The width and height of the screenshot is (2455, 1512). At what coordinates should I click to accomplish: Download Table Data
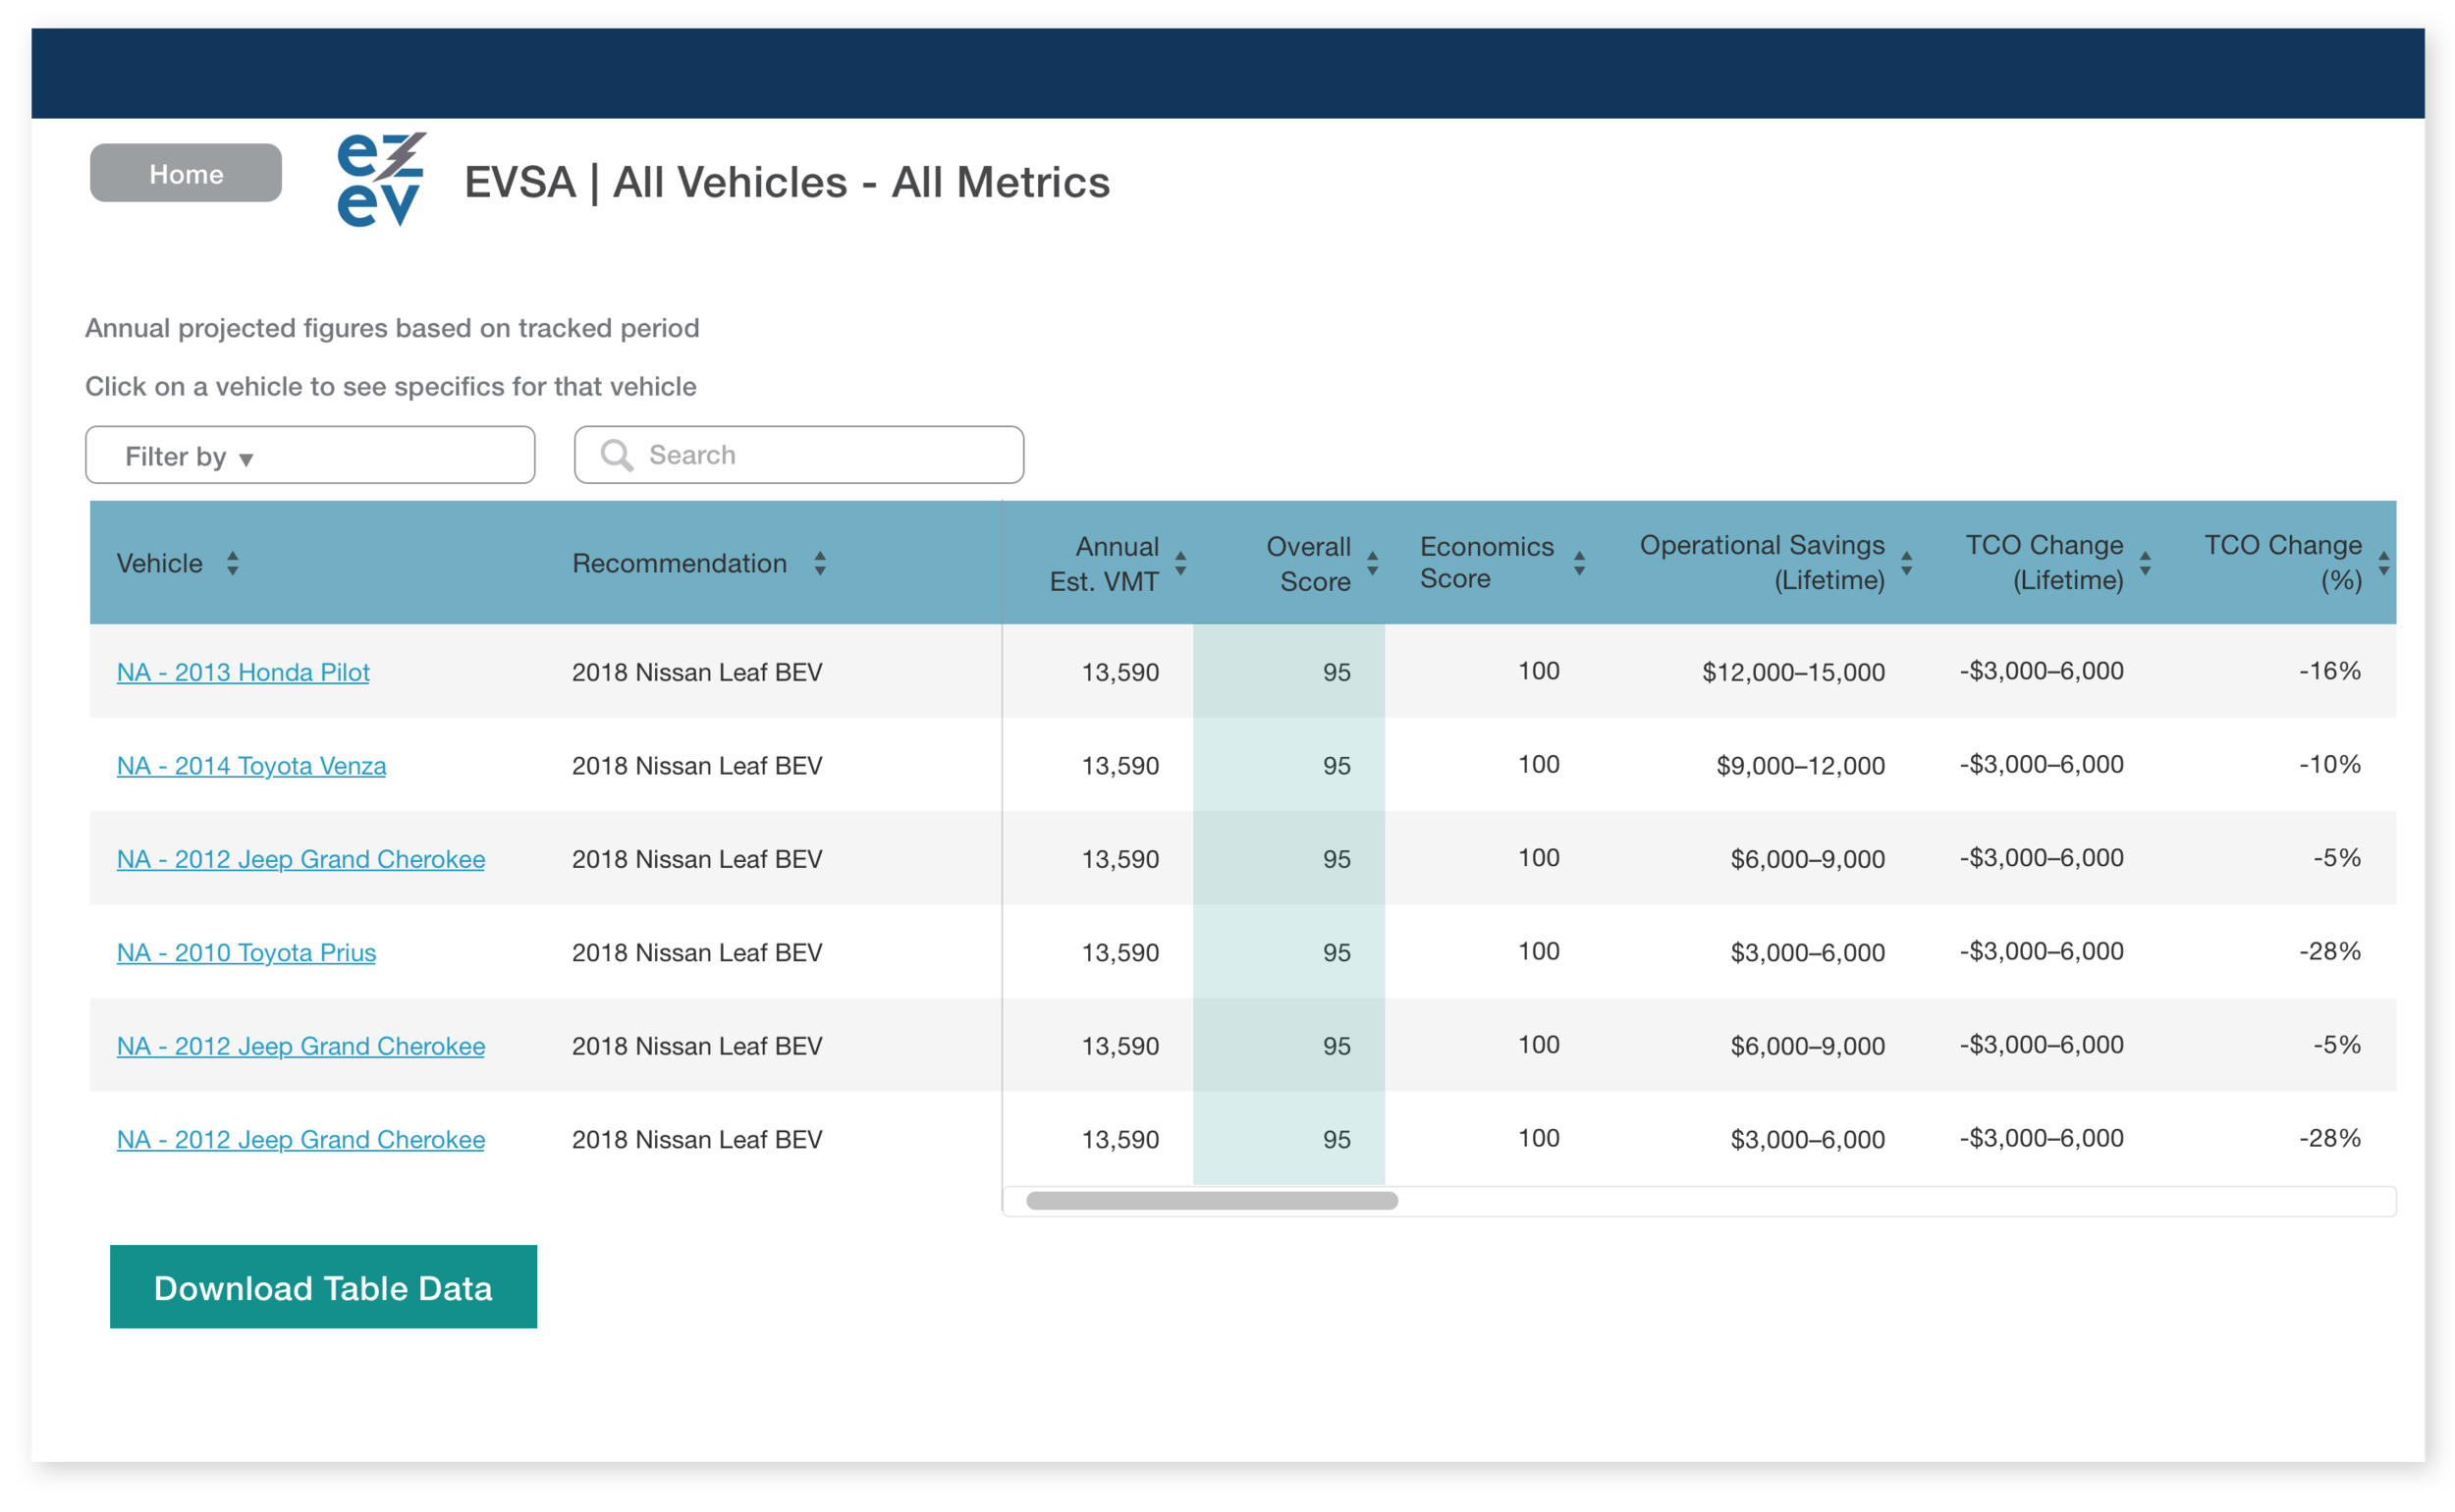(323, 1287)
